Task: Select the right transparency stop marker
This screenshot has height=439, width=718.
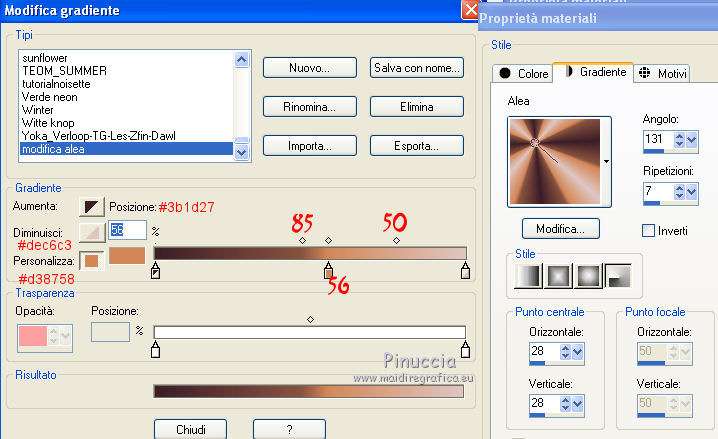Action: (x=465, y=349)
